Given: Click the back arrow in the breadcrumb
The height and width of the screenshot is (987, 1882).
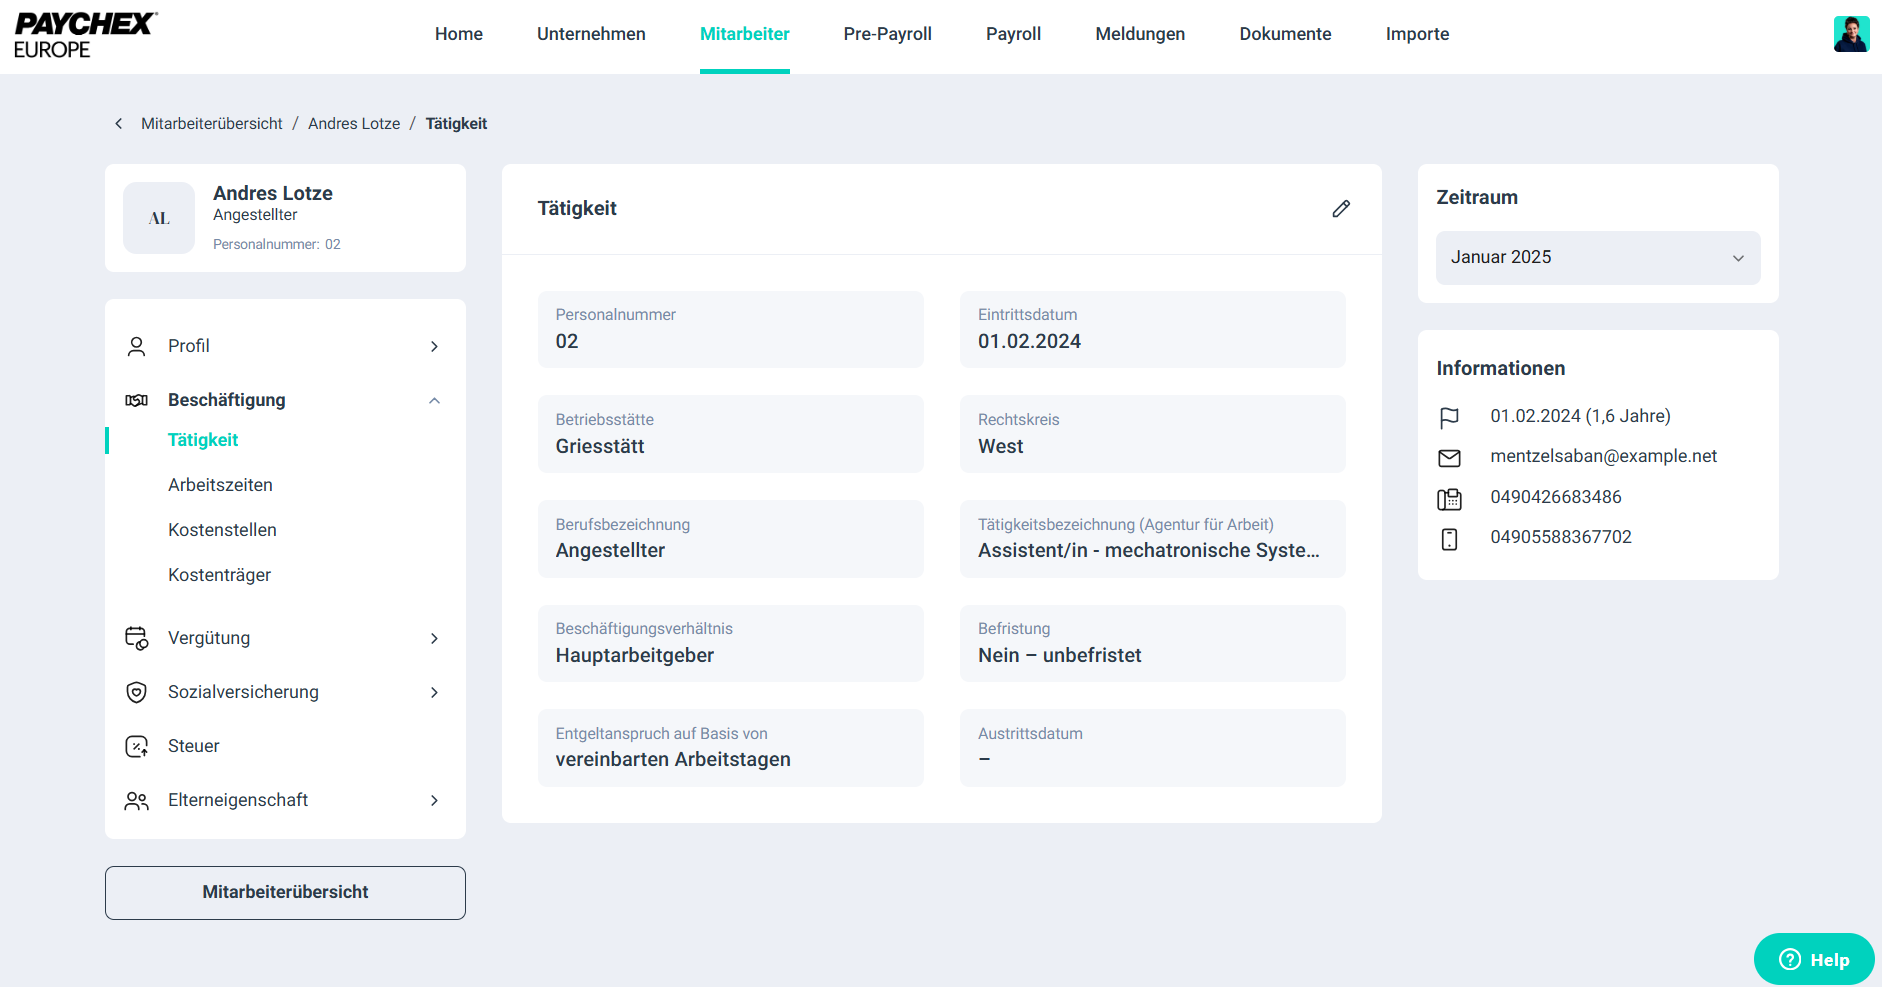Looking at the screenshot, I should tap(119, 123).
